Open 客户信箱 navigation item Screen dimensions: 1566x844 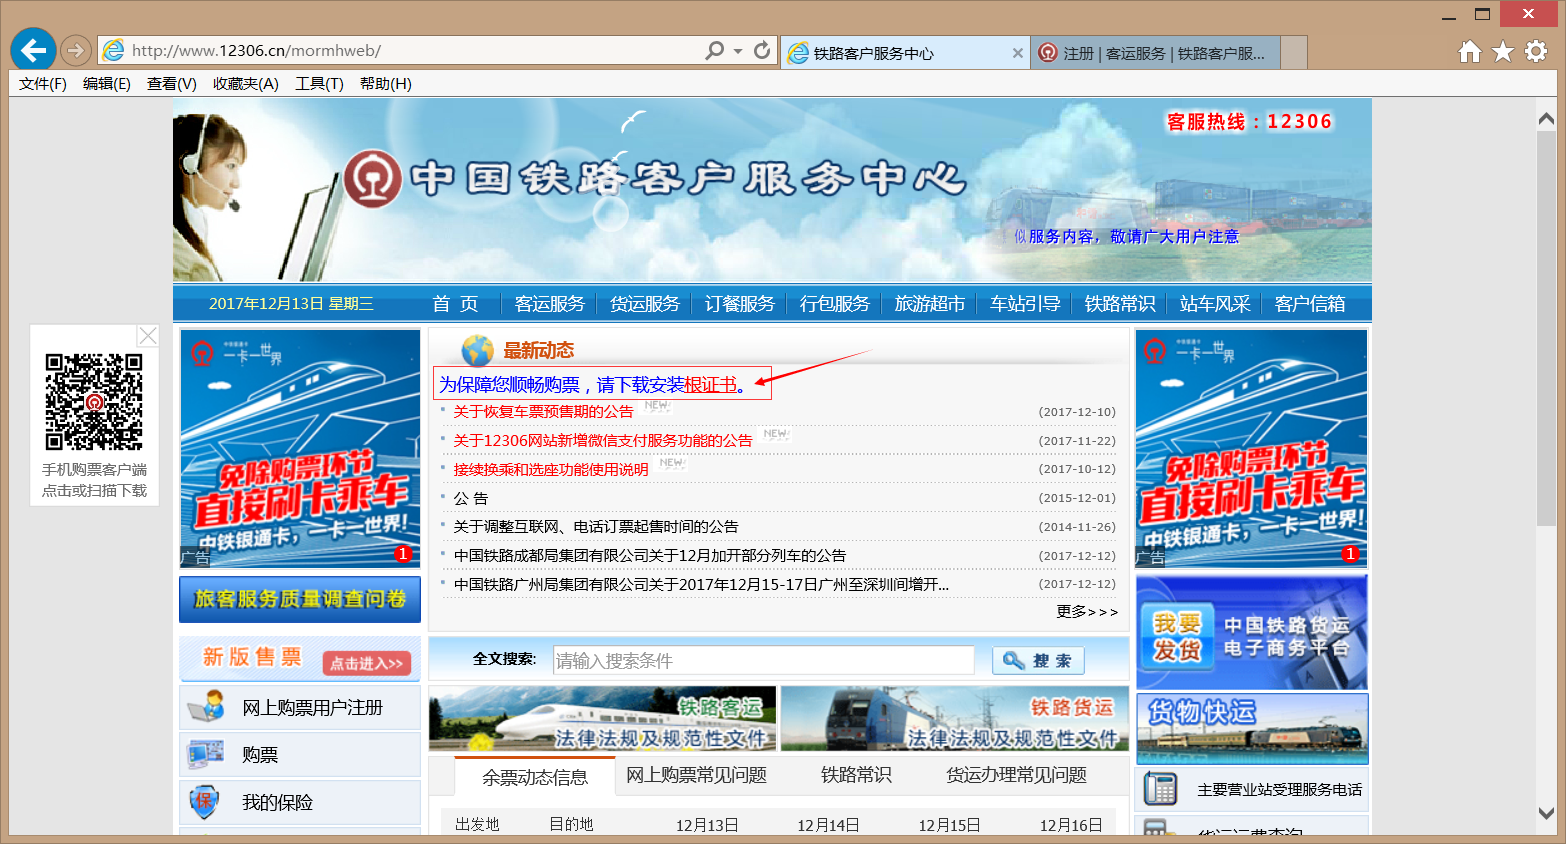1310,304
